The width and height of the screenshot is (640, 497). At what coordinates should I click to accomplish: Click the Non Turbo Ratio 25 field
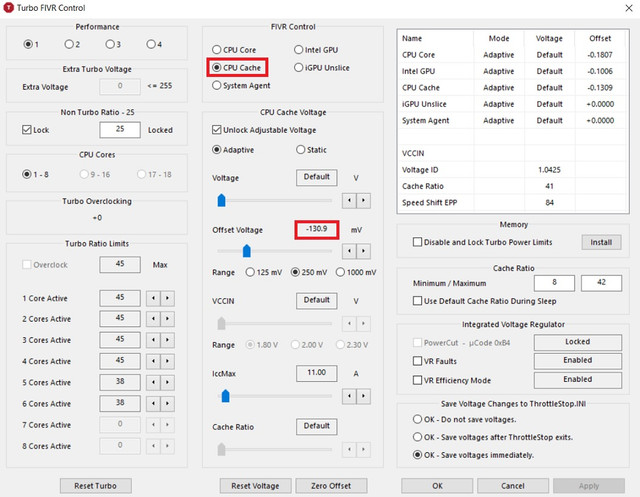pos(120,130)
